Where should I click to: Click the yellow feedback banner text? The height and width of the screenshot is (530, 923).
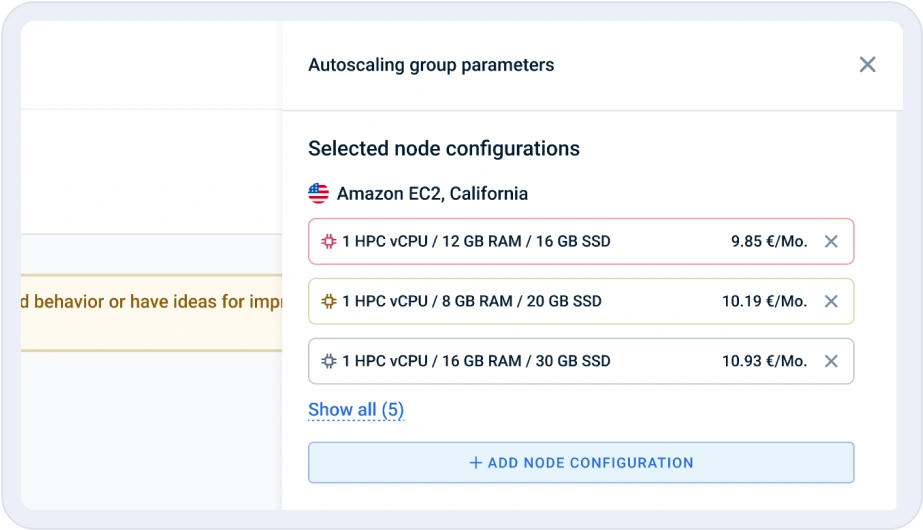[x=150, y=301]
